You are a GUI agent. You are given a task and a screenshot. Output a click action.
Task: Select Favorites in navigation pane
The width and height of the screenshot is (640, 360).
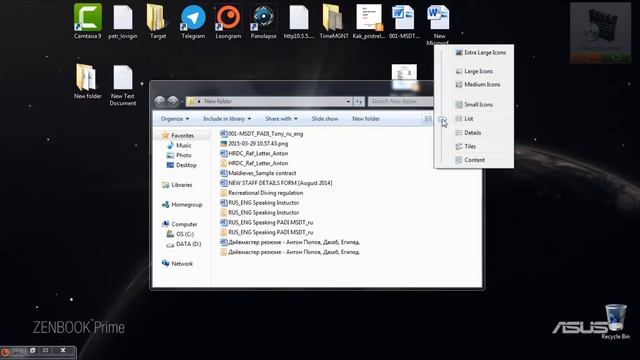tap(178, 136)
